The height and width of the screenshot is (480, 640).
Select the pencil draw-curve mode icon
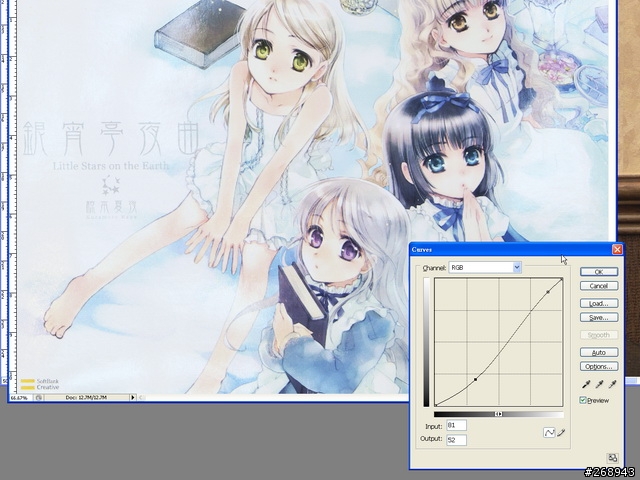tap(562, 433)
